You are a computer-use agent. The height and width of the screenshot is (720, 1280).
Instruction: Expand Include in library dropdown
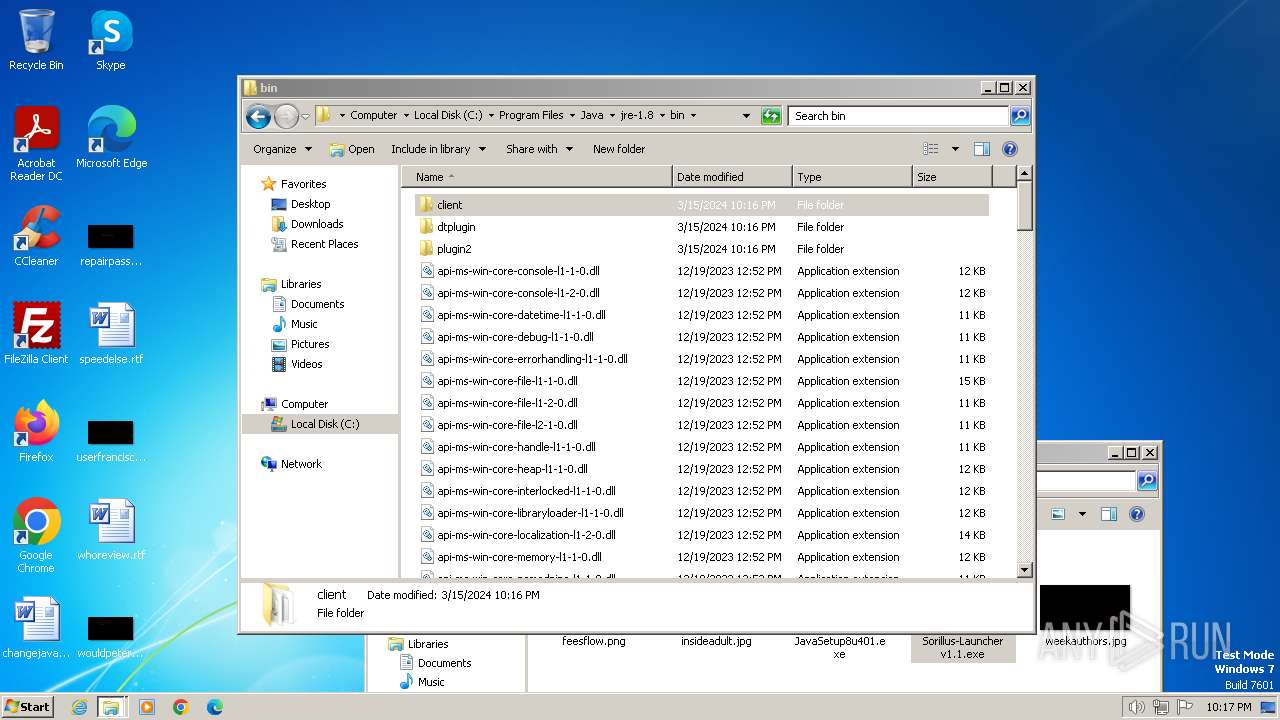click(x=438, y=149)
